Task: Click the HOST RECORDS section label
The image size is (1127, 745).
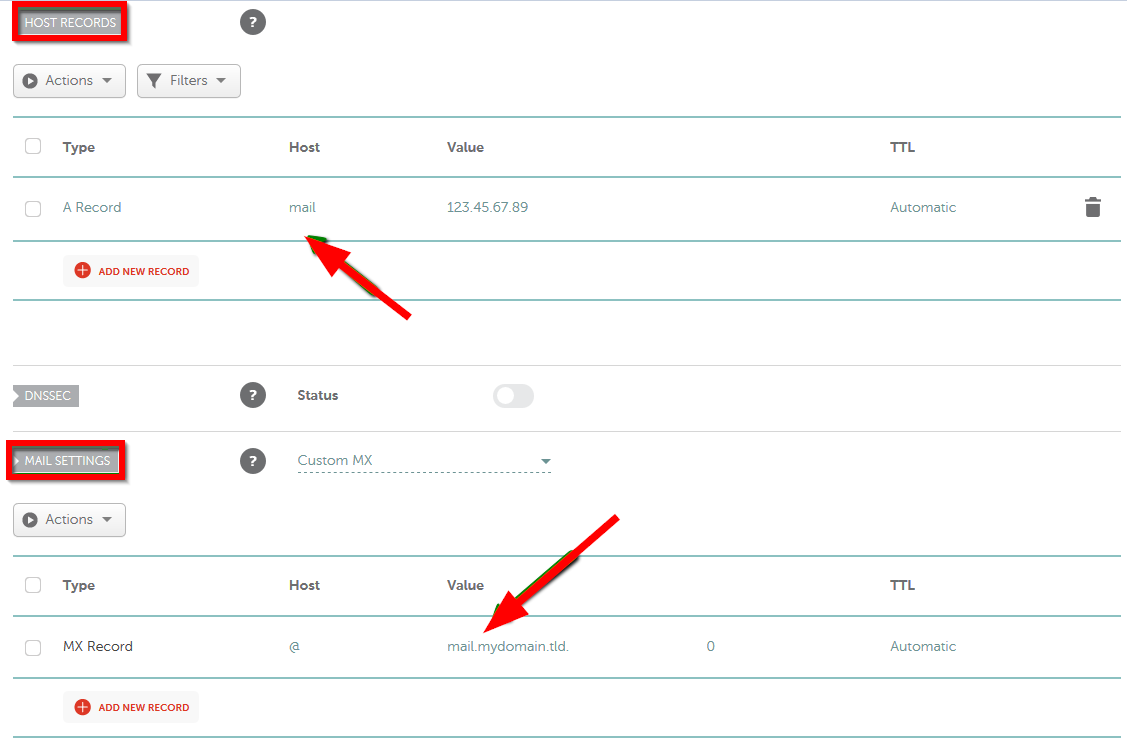Action: click(69, 22)
